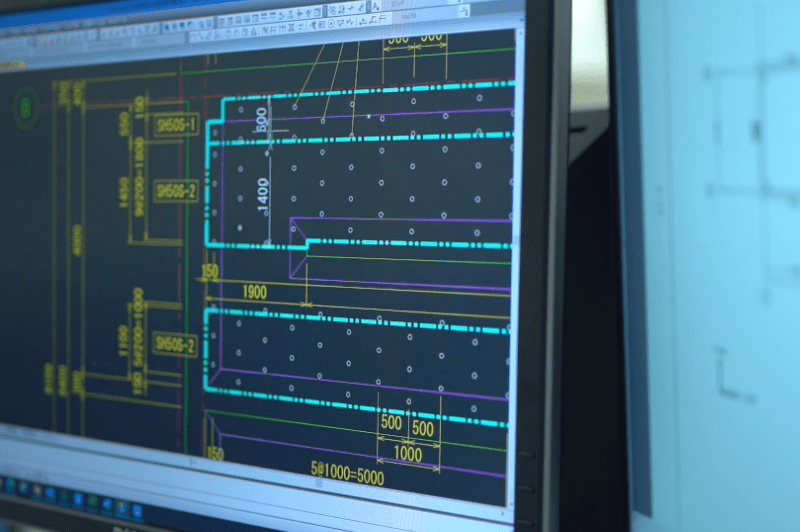The width and height of the screenshot is (800, 532).
Task: Click the 1000 dimension at bottom
Action: coord(407,453)
